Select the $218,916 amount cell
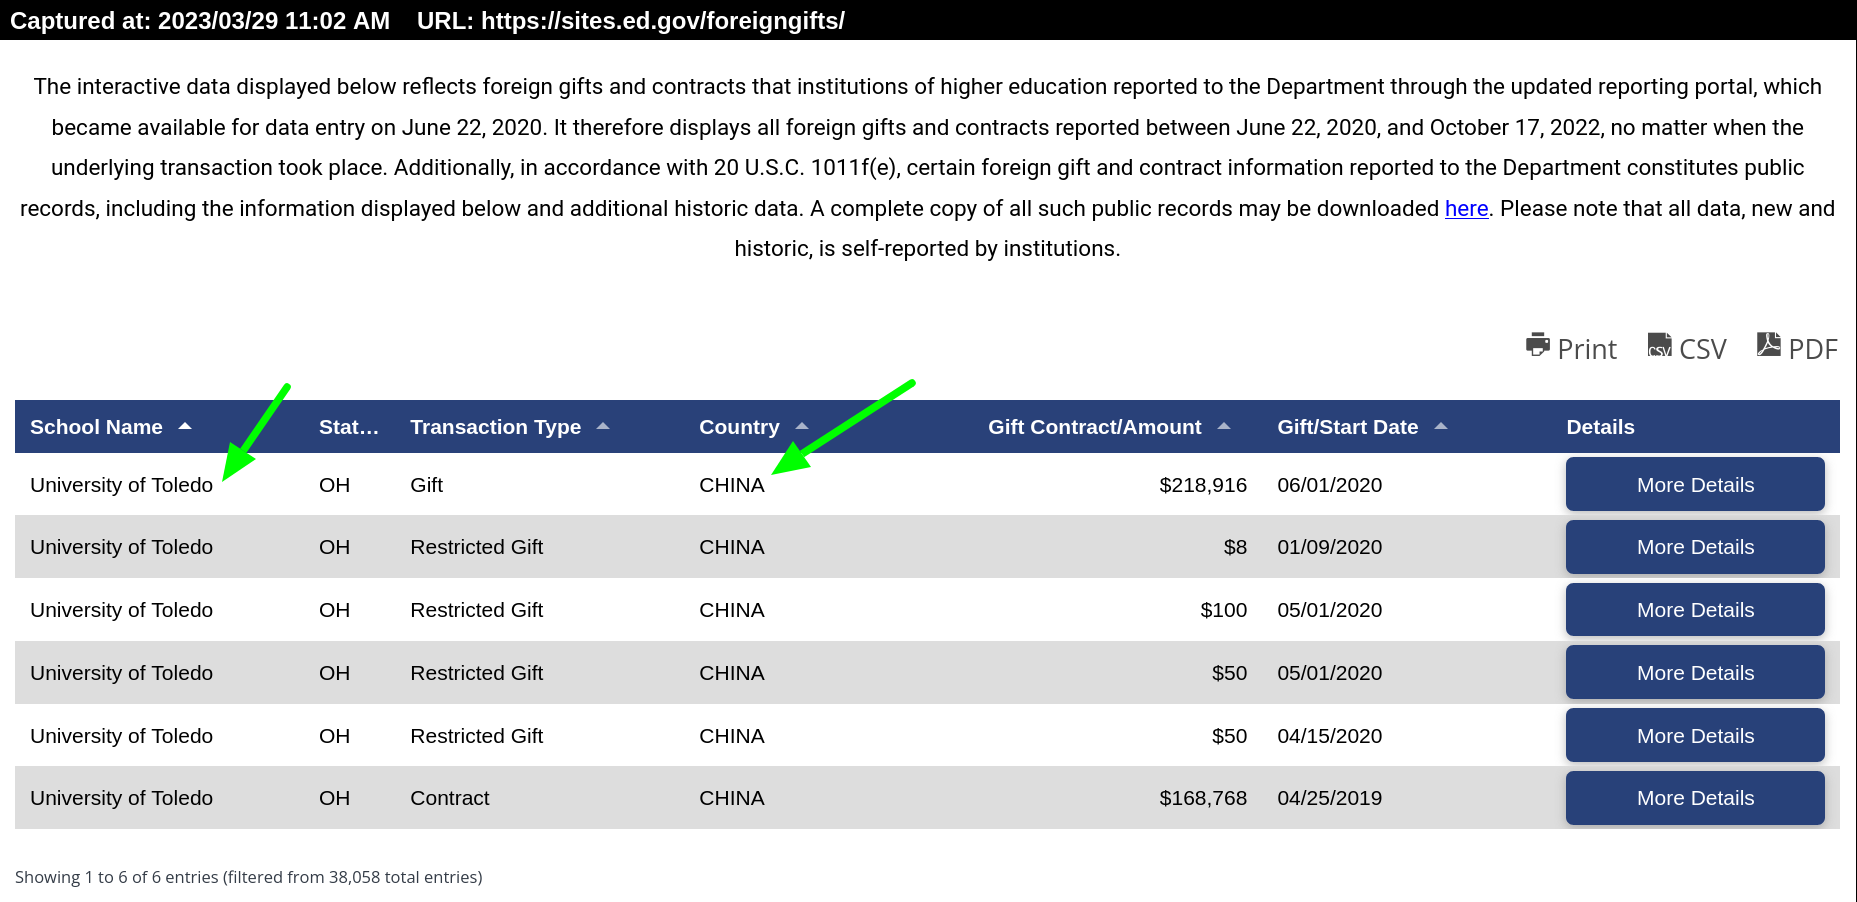 [1203, 485]
